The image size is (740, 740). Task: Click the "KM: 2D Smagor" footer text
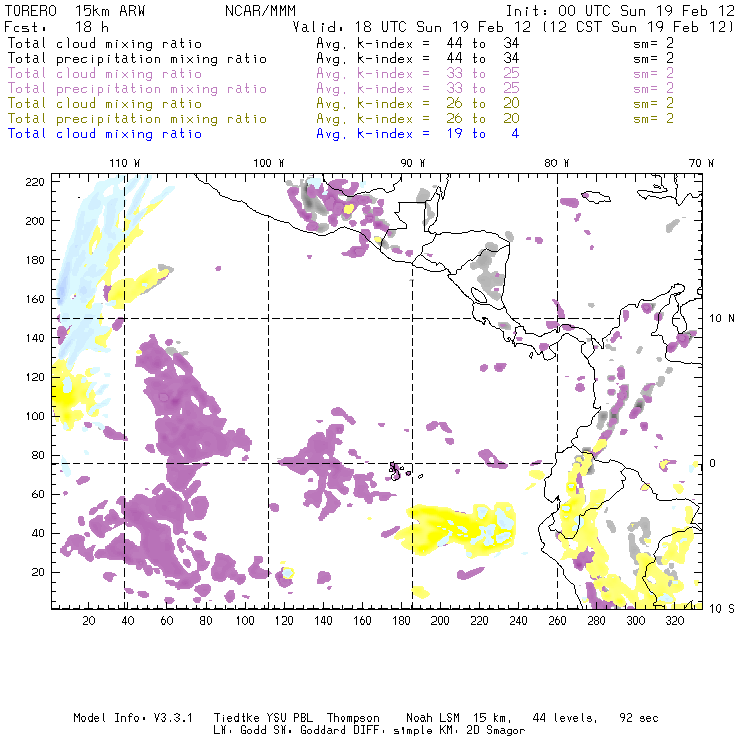coord(482,731)
